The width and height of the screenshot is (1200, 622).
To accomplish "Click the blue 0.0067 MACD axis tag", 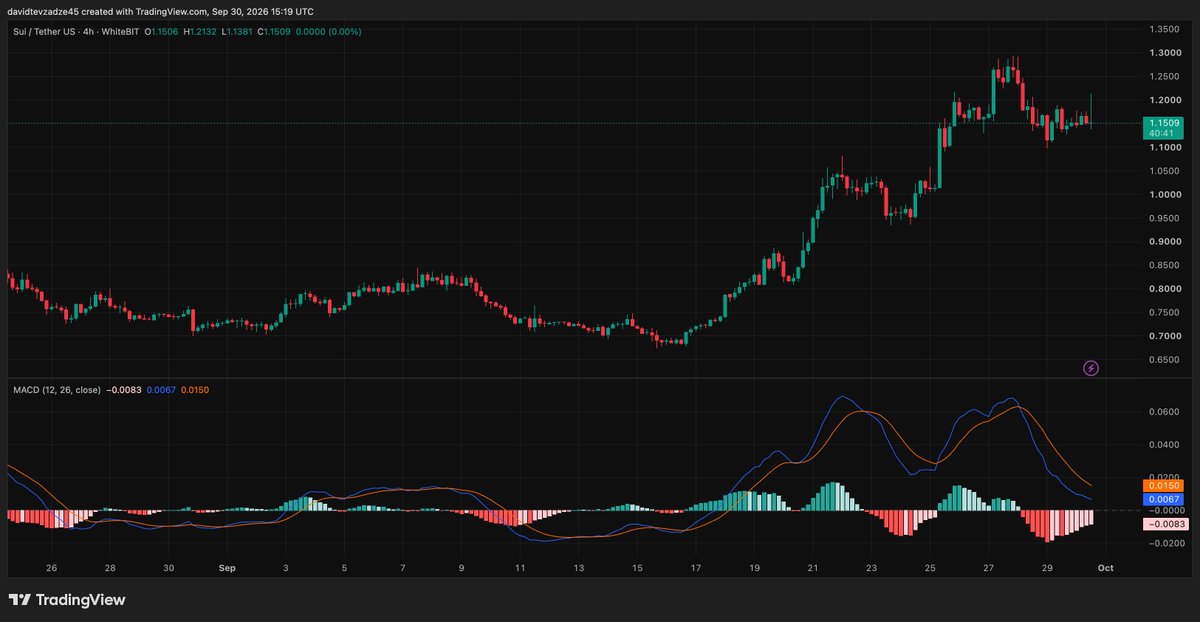I will (1162, 498).
